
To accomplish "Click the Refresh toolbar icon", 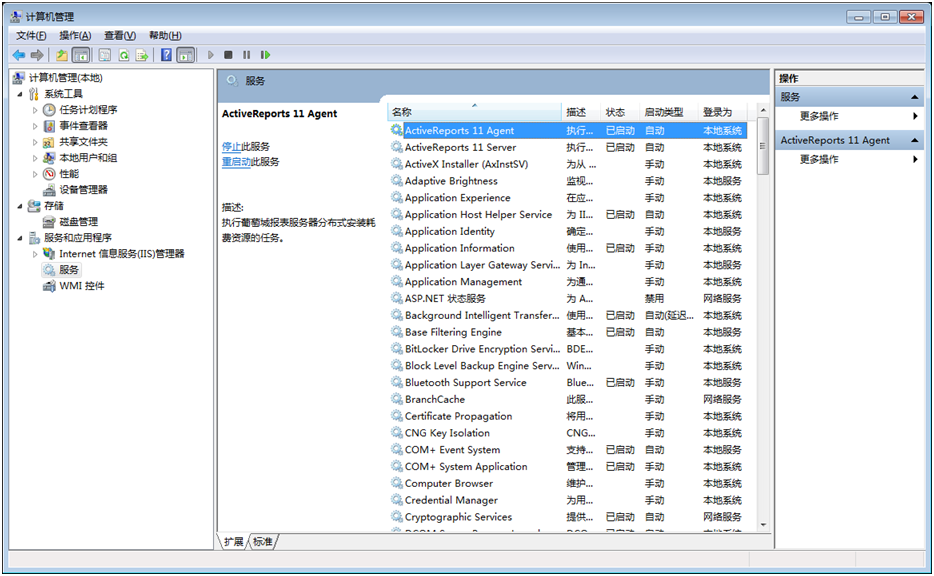I will (x=124, y=55).
